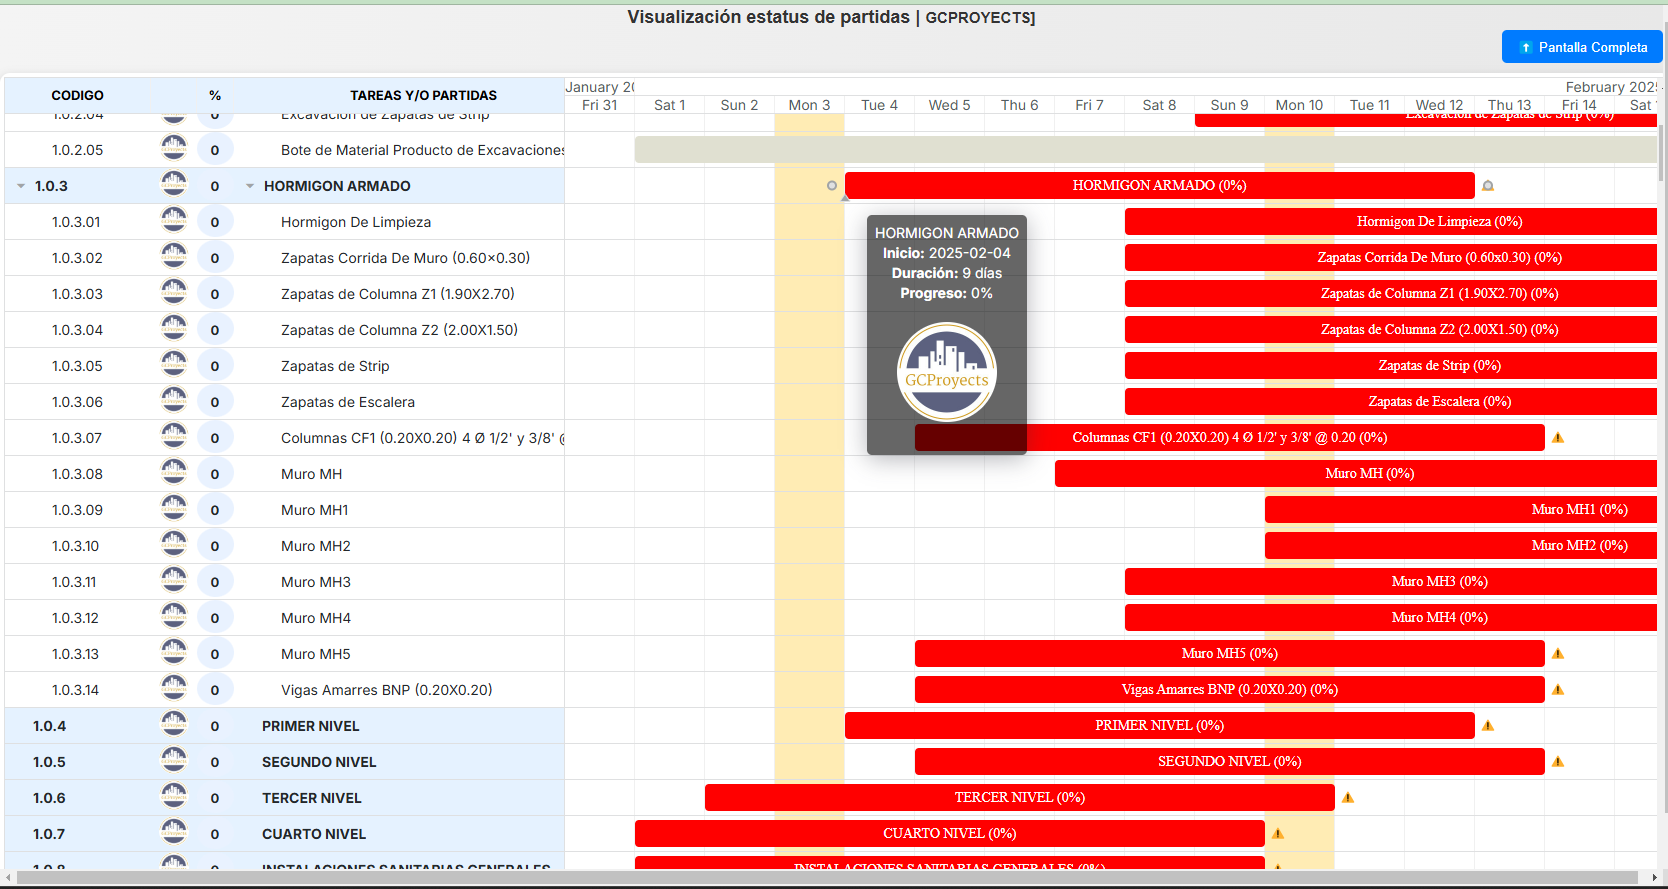Click the avatar icon in row 1.0.5
Image resolution: width=1668 pixels, height=889 pixels.
(x=174, y=761)
